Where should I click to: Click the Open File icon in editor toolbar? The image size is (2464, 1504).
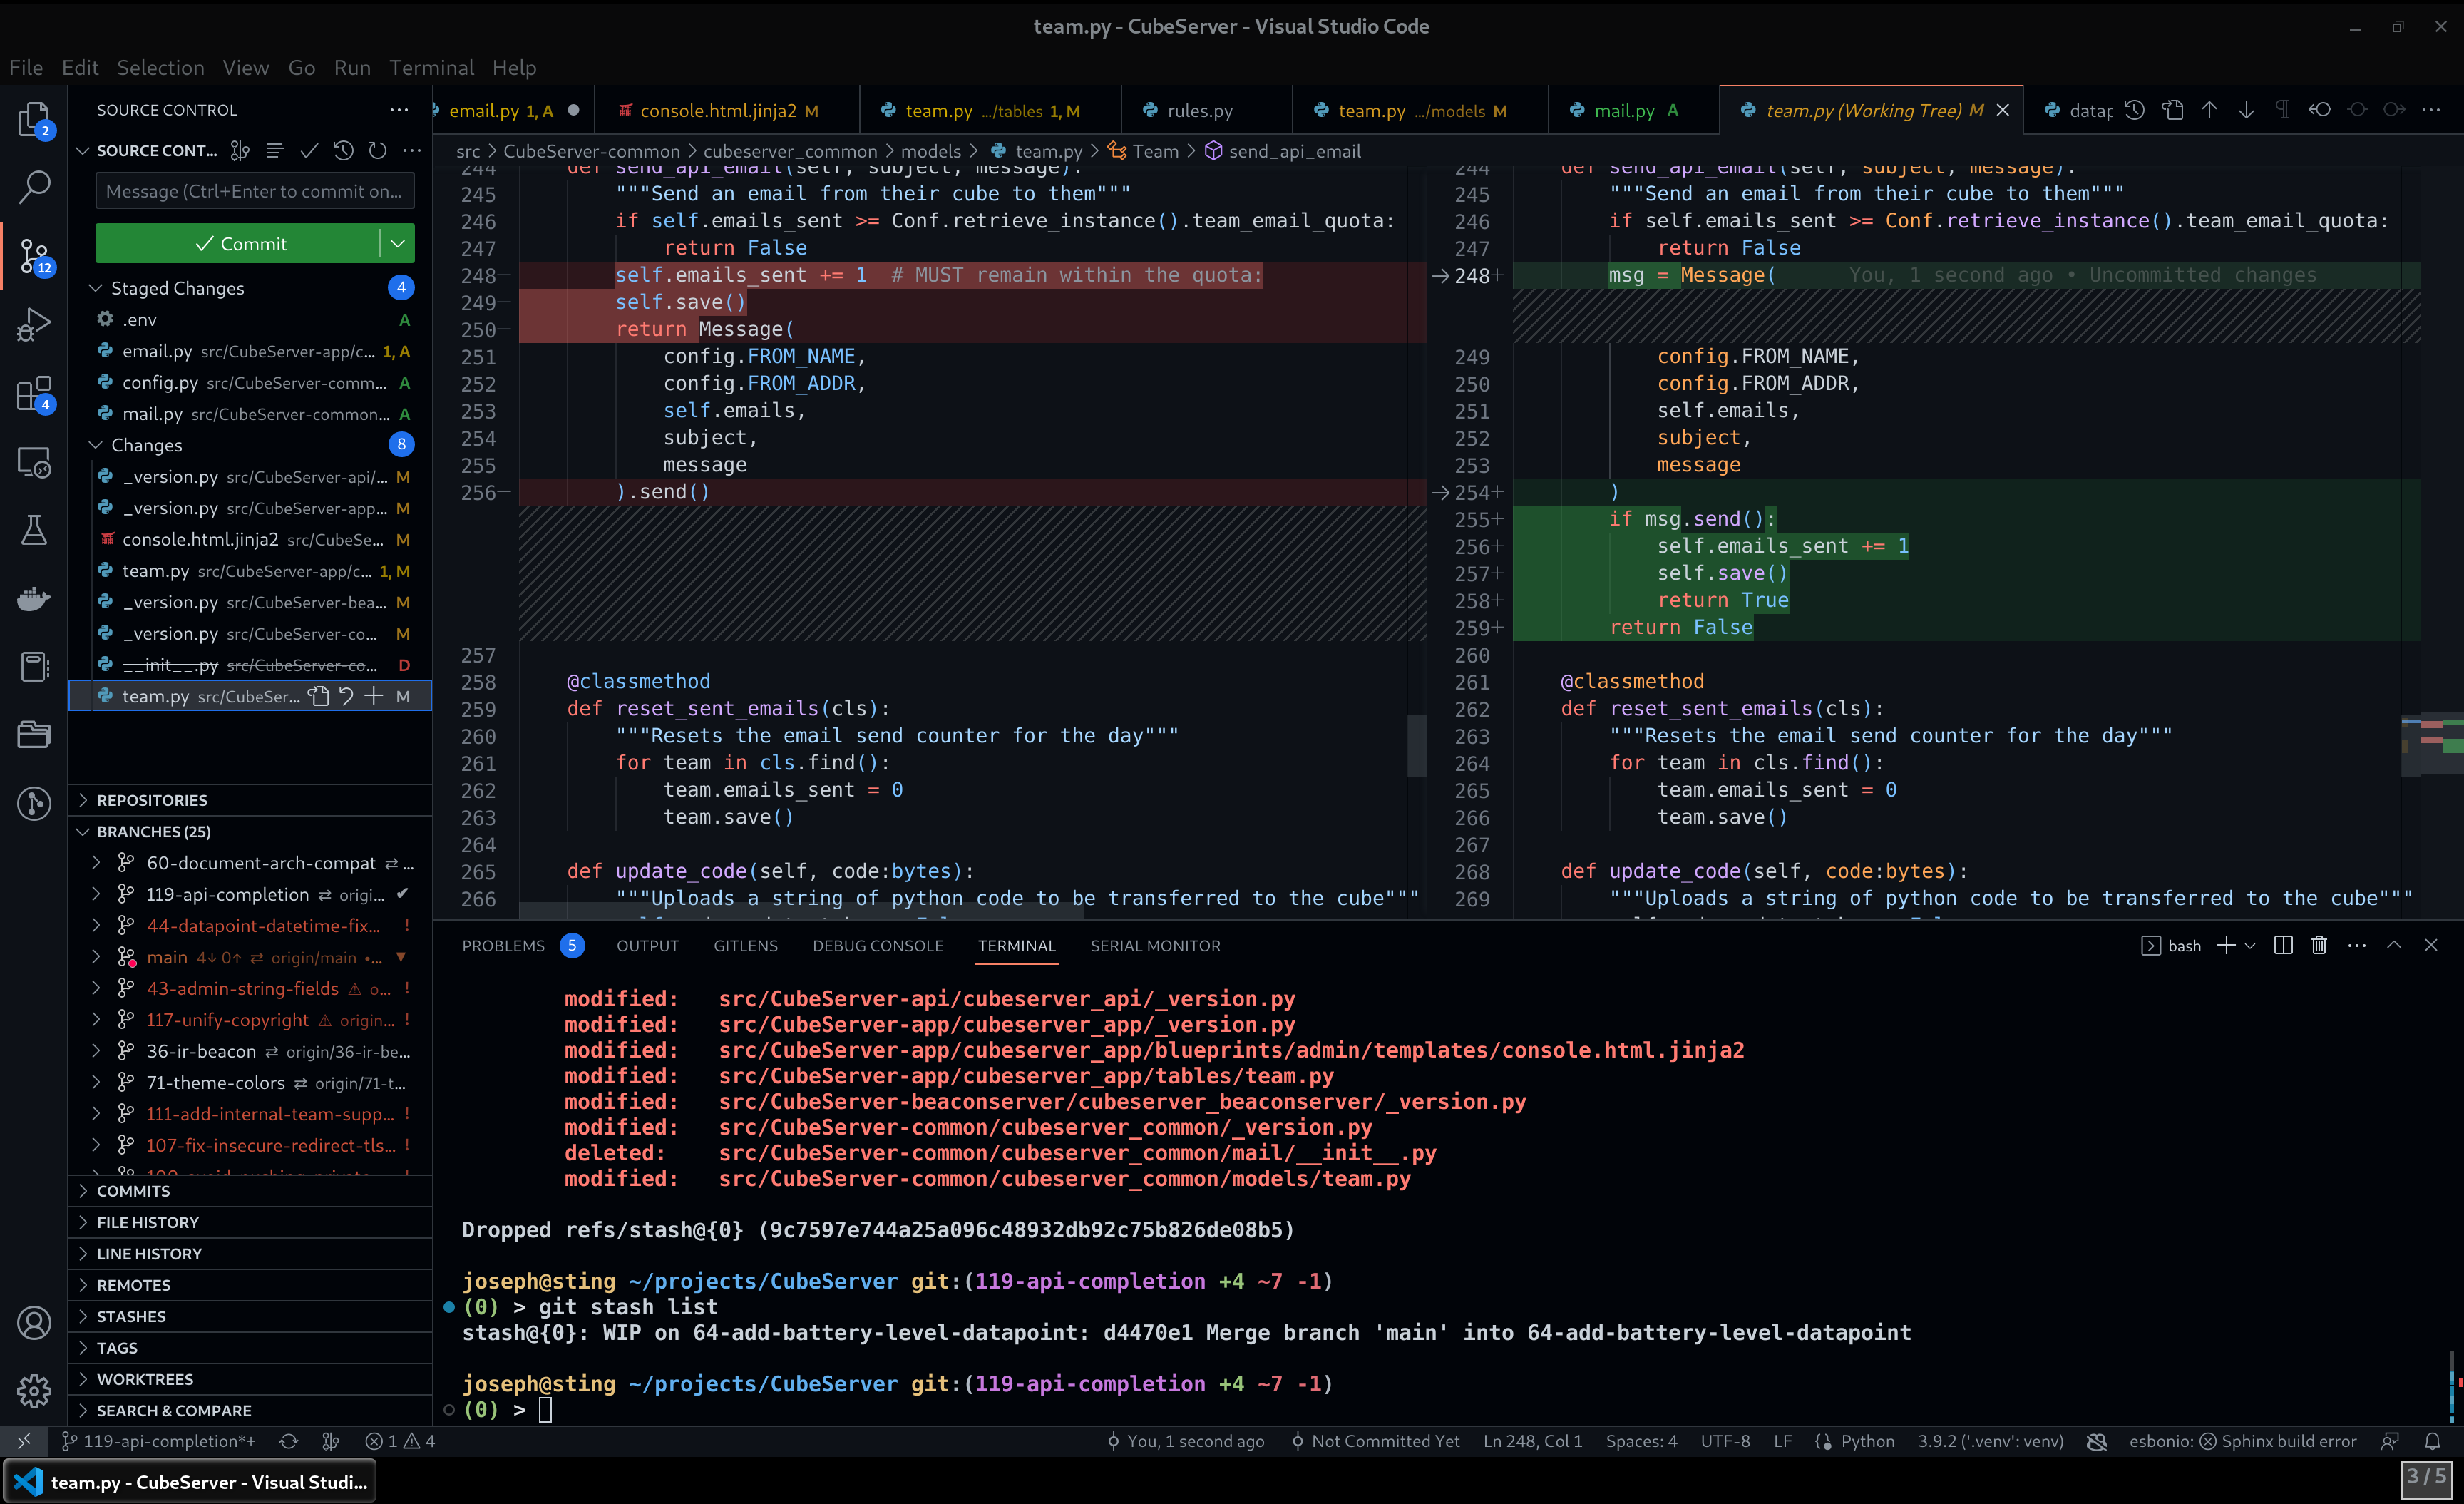[x=2172, y=110]
